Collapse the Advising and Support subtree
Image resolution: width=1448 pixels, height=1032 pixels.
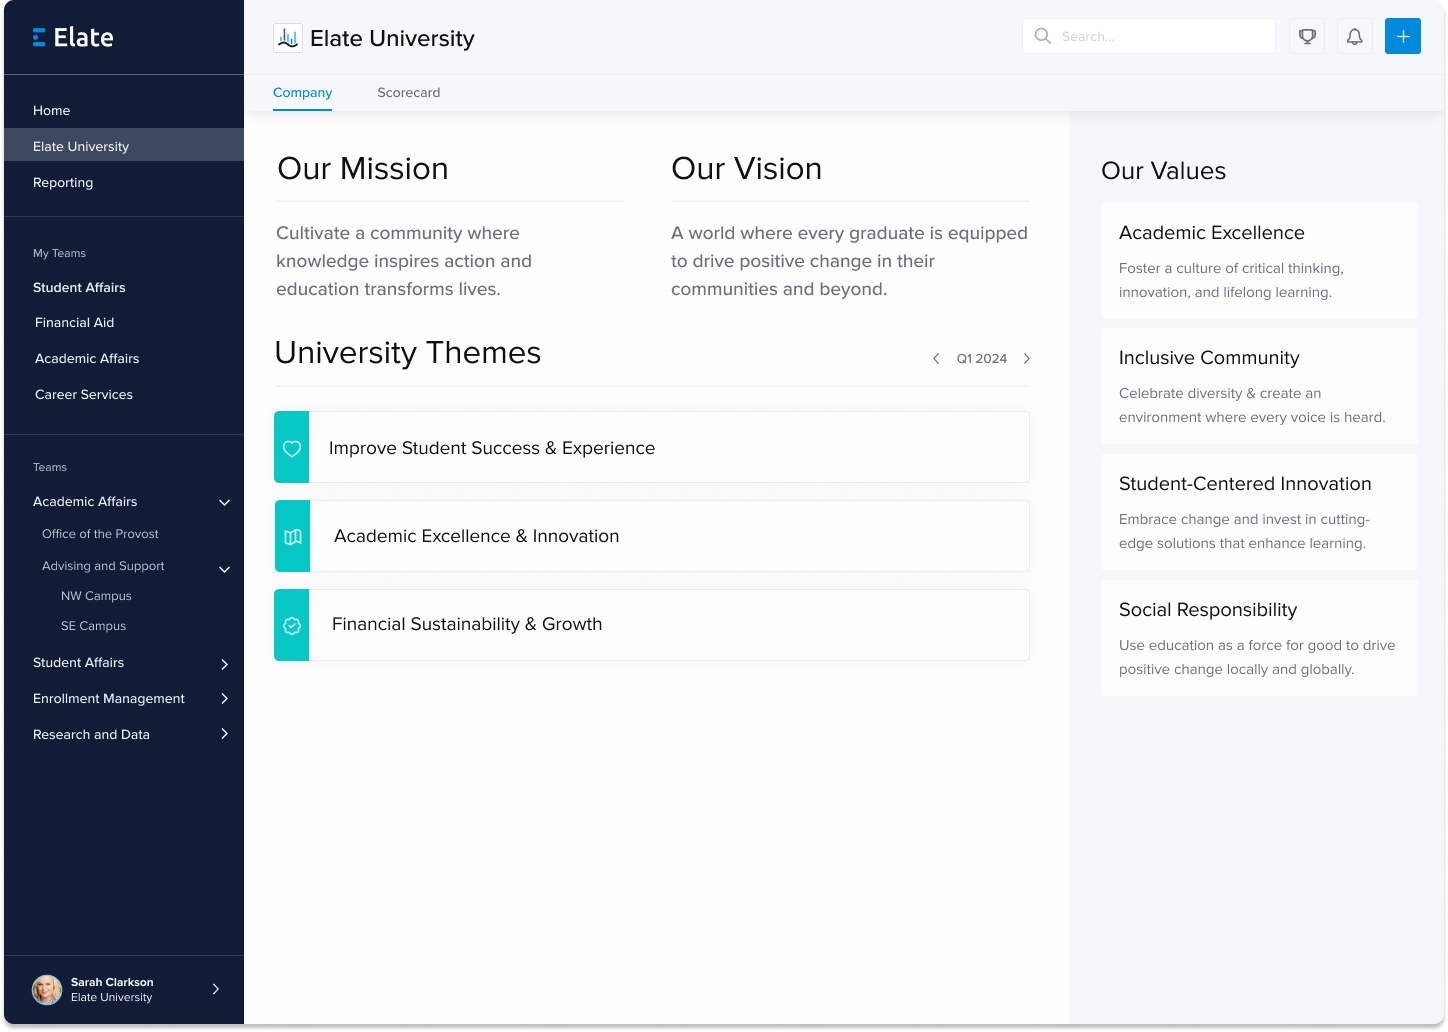click(225, 569)
